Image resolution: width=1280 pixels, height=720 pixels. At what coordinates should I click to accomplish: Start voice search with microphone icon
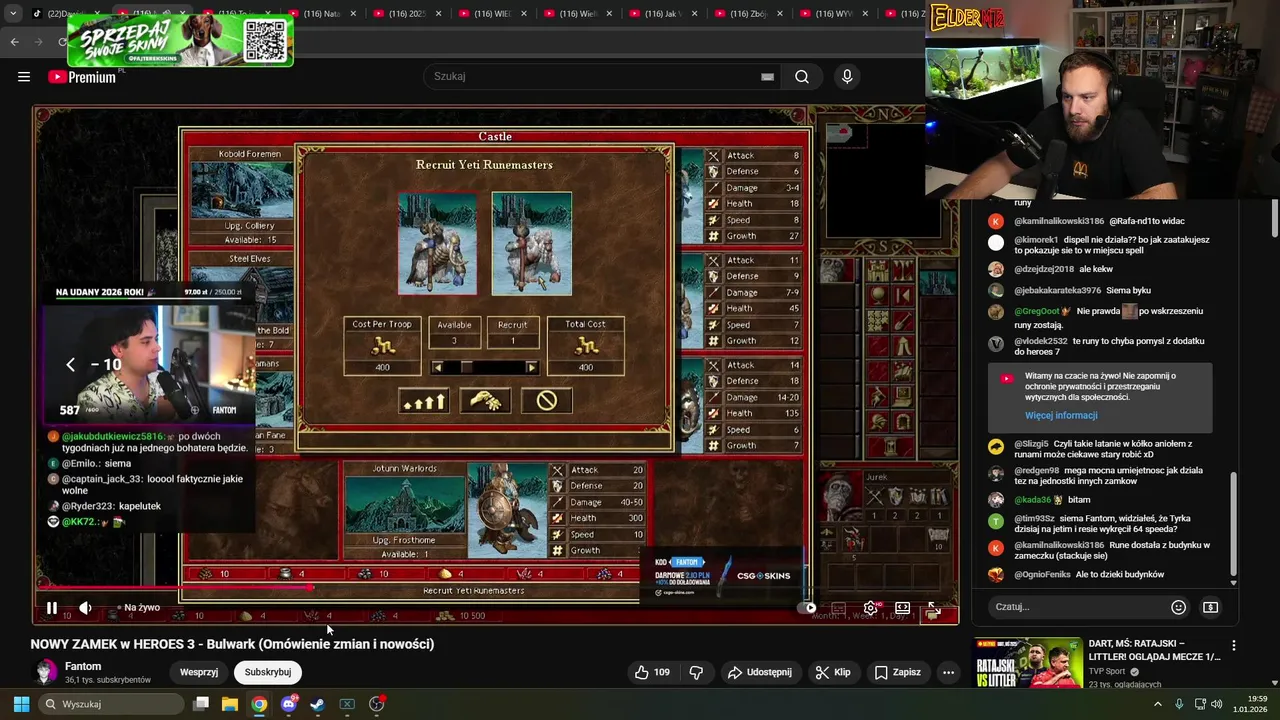[847, 77]
